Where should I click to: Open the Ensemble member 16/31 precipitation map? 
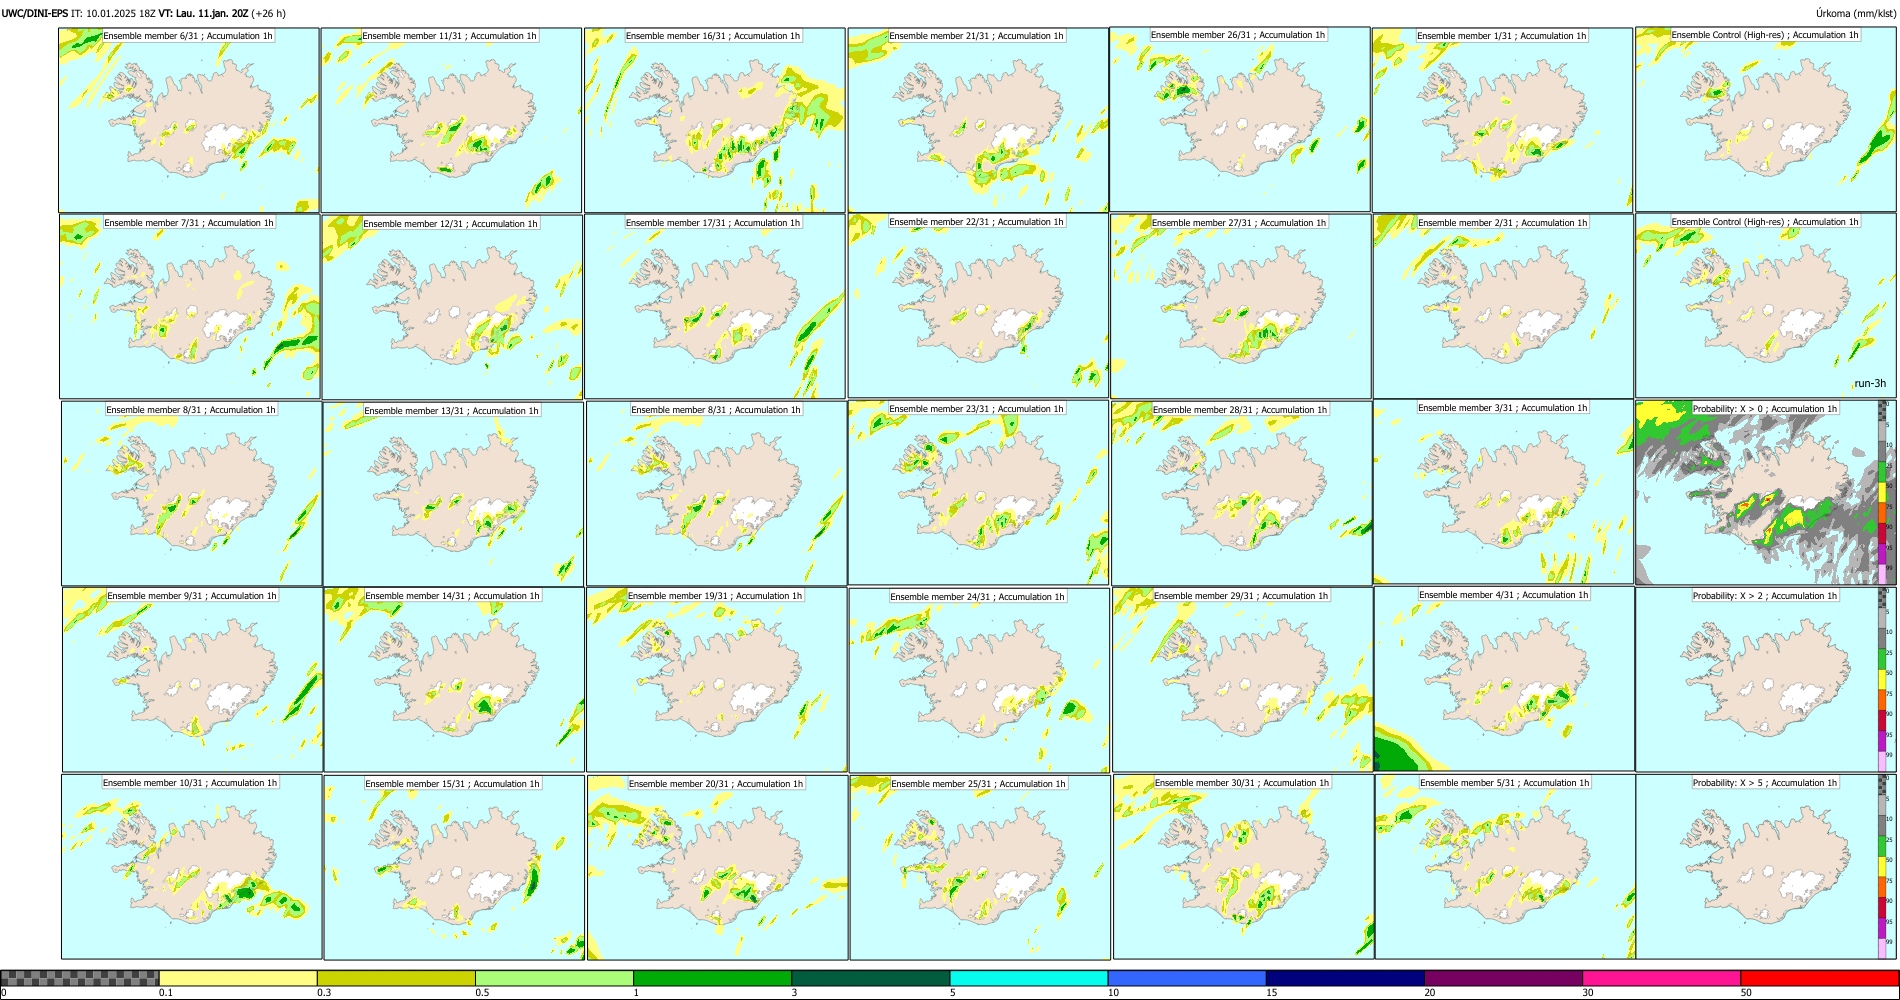click(715, 120)
